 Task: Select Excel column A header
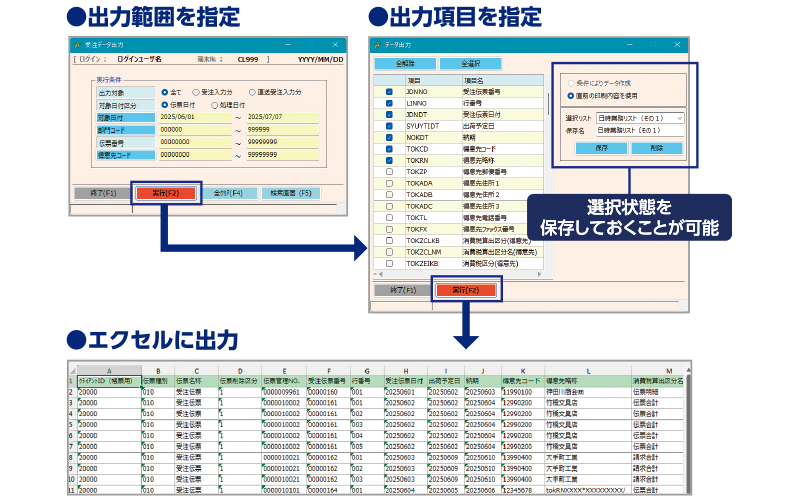pos(109,371)
